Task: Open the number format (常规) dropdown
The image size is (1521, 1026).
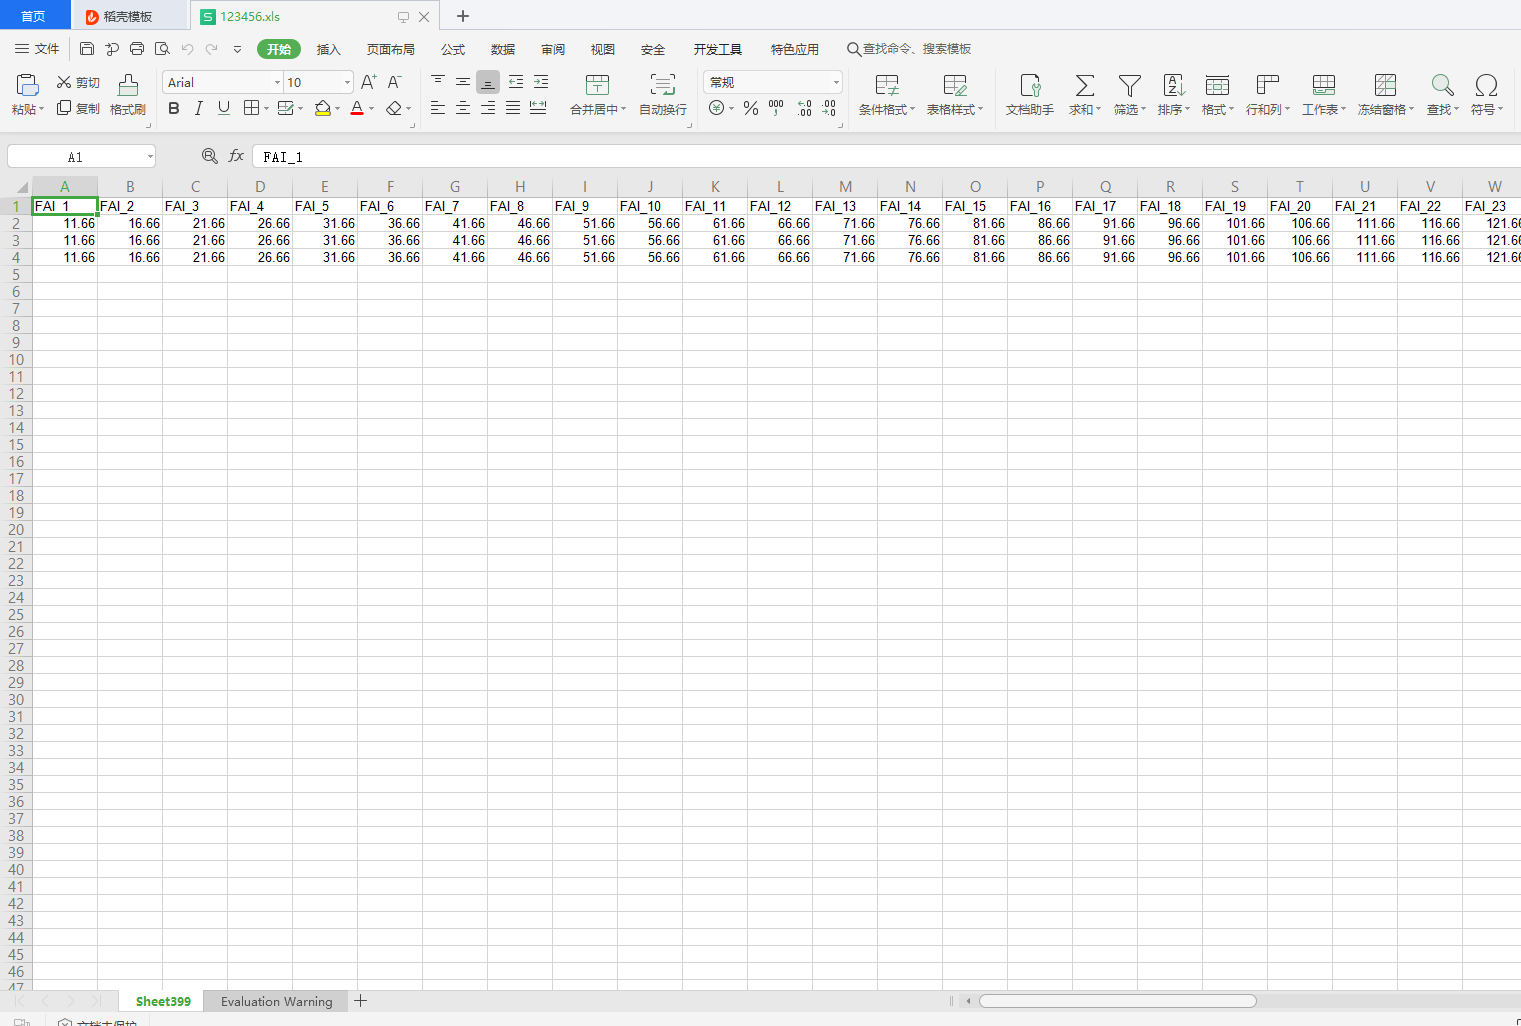Action: (836, 82)
